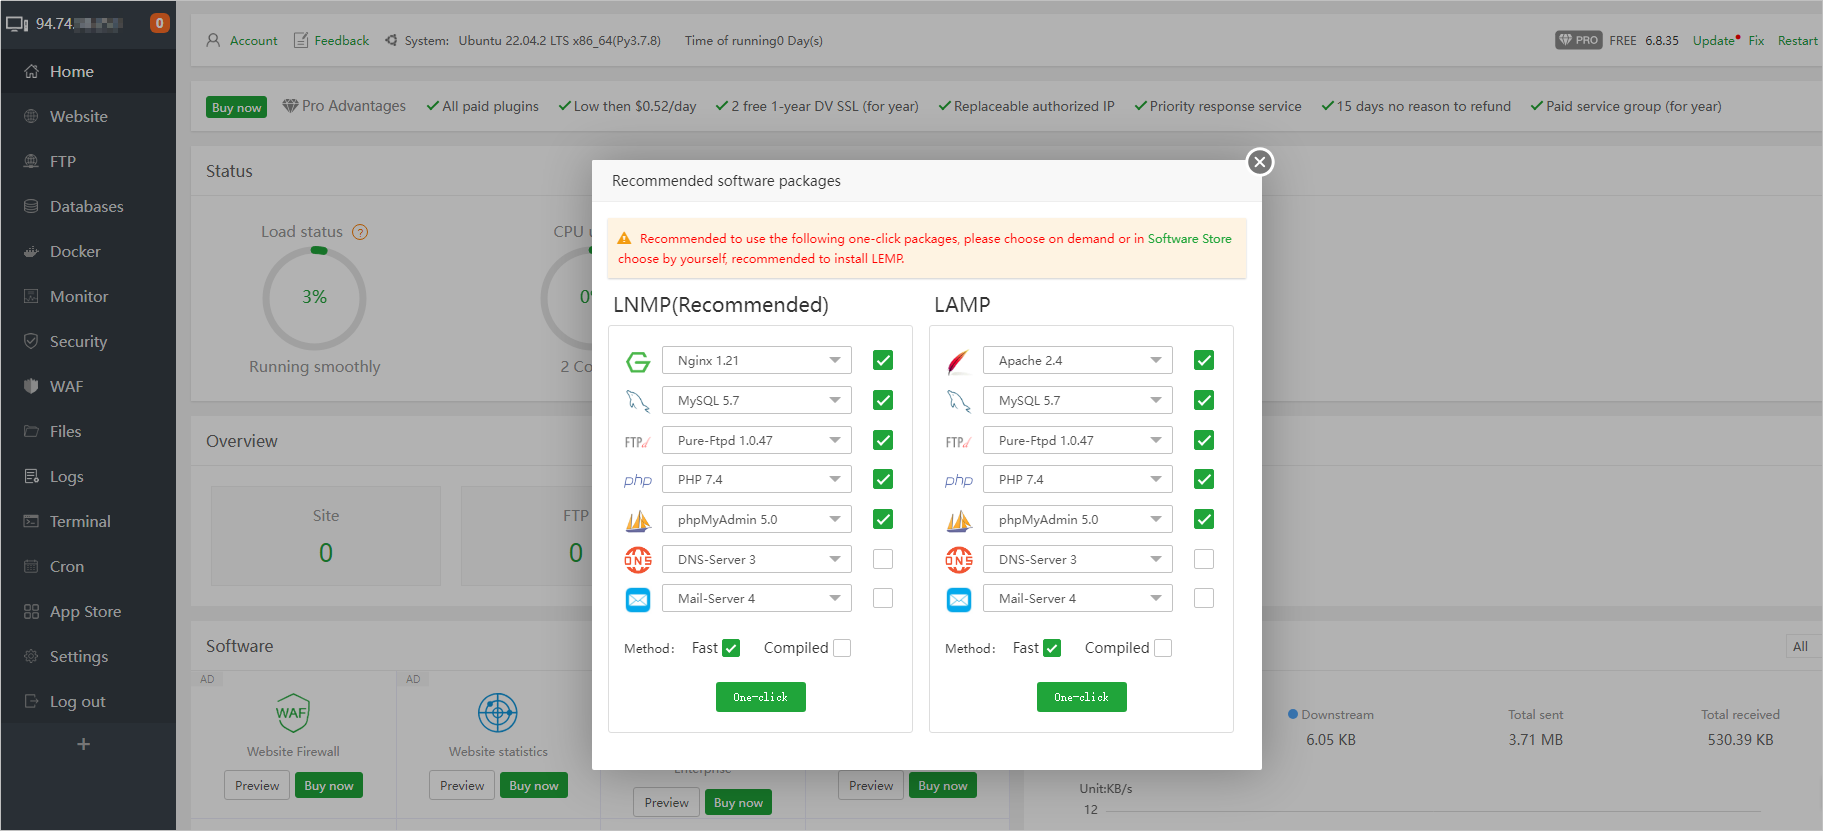Click the Monitor sidebar icon
This screenshot has width=1823, height=831.
point(31,297)
